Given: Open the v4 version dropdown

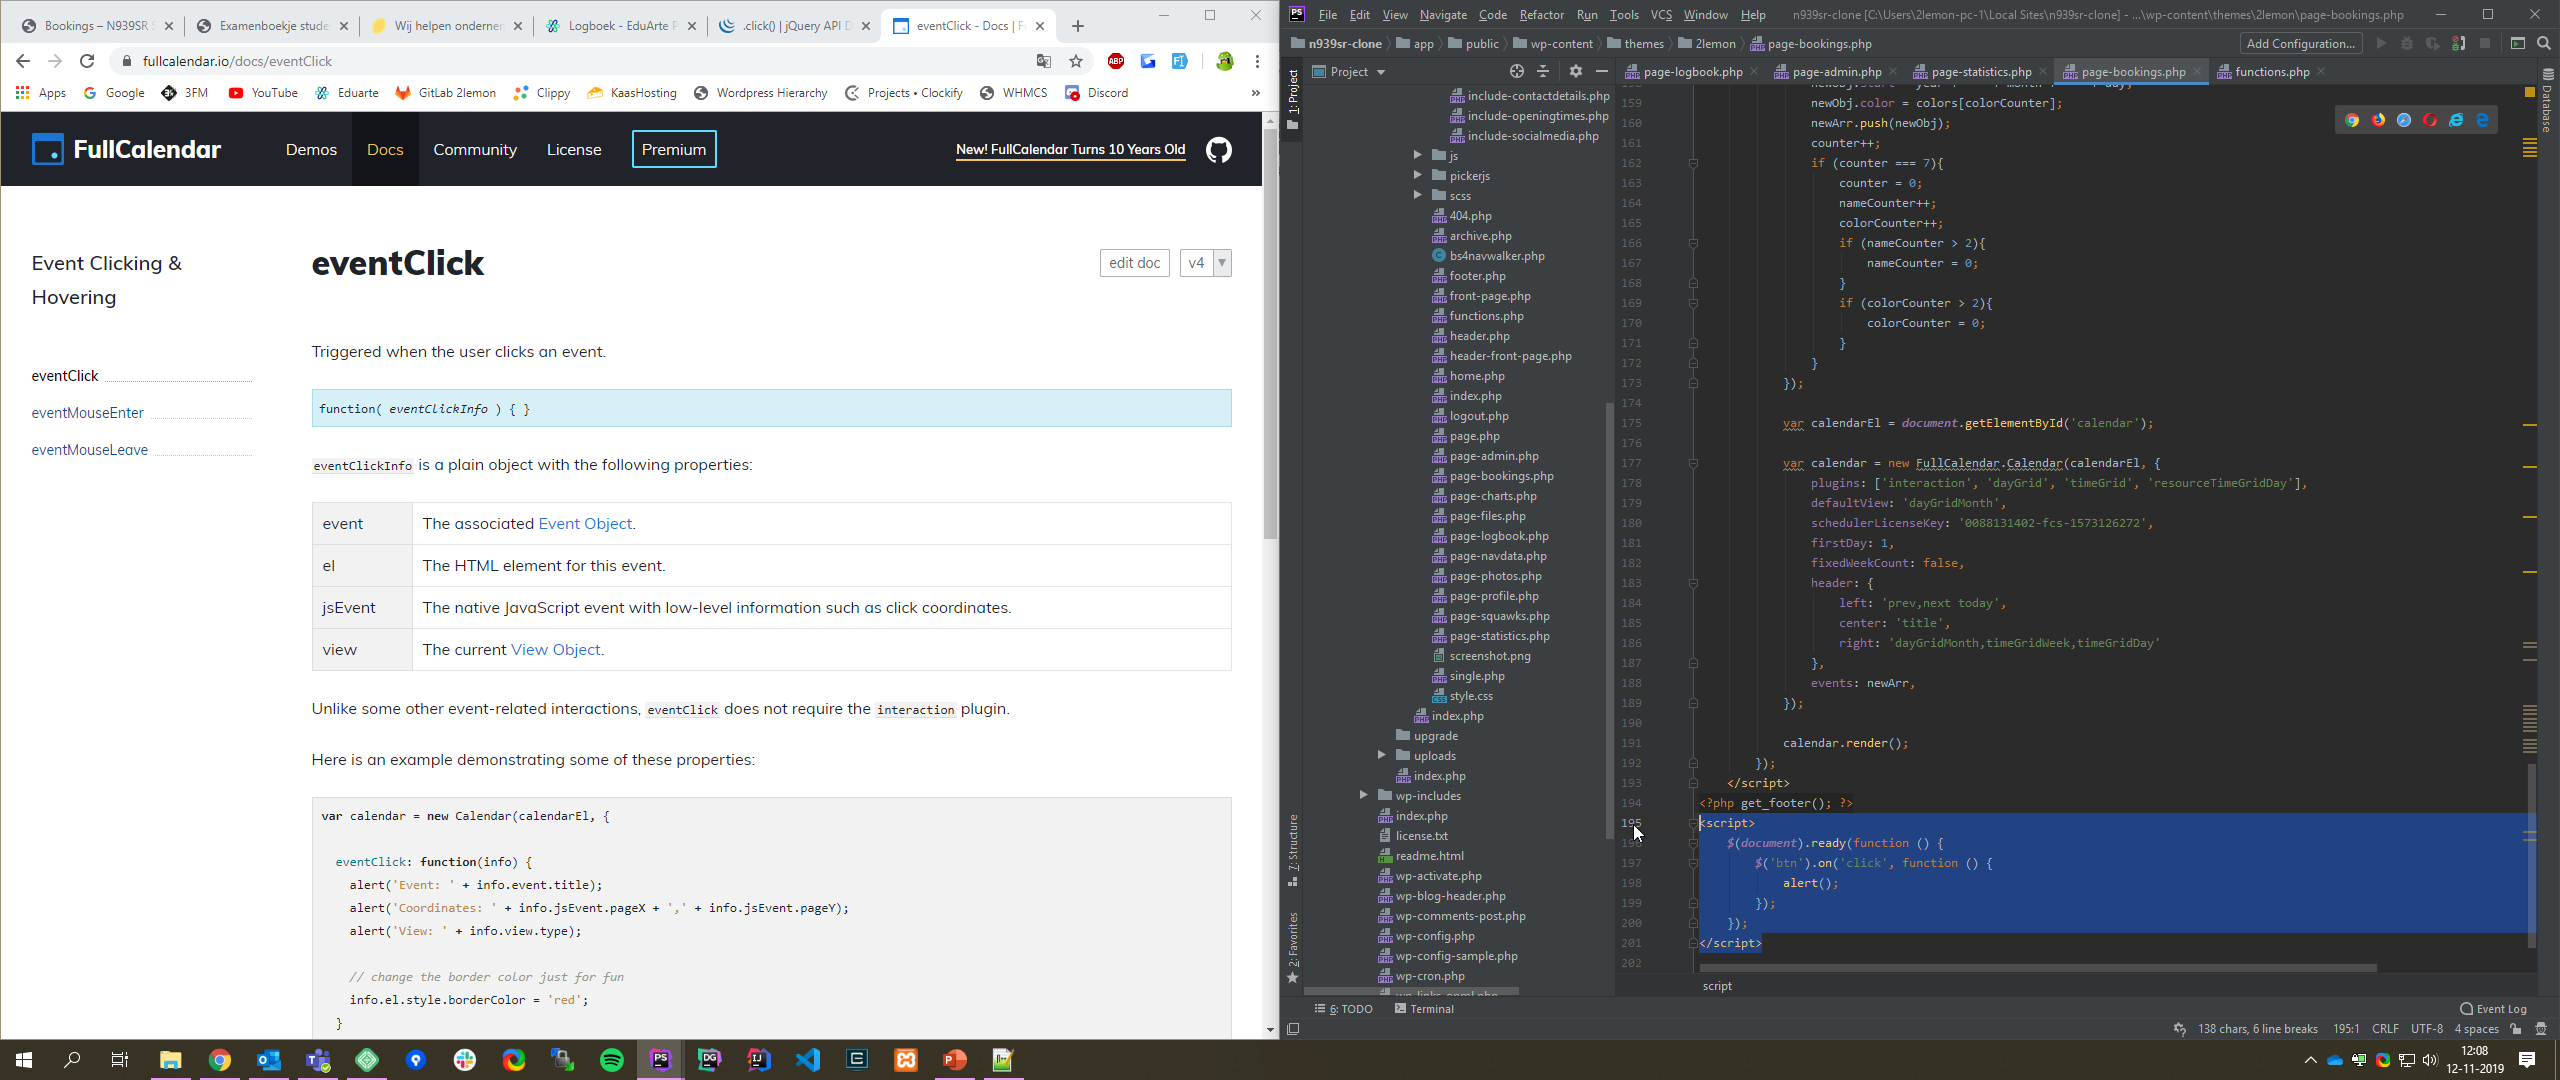Looking at the screenshot, I should pos(1205,263).
